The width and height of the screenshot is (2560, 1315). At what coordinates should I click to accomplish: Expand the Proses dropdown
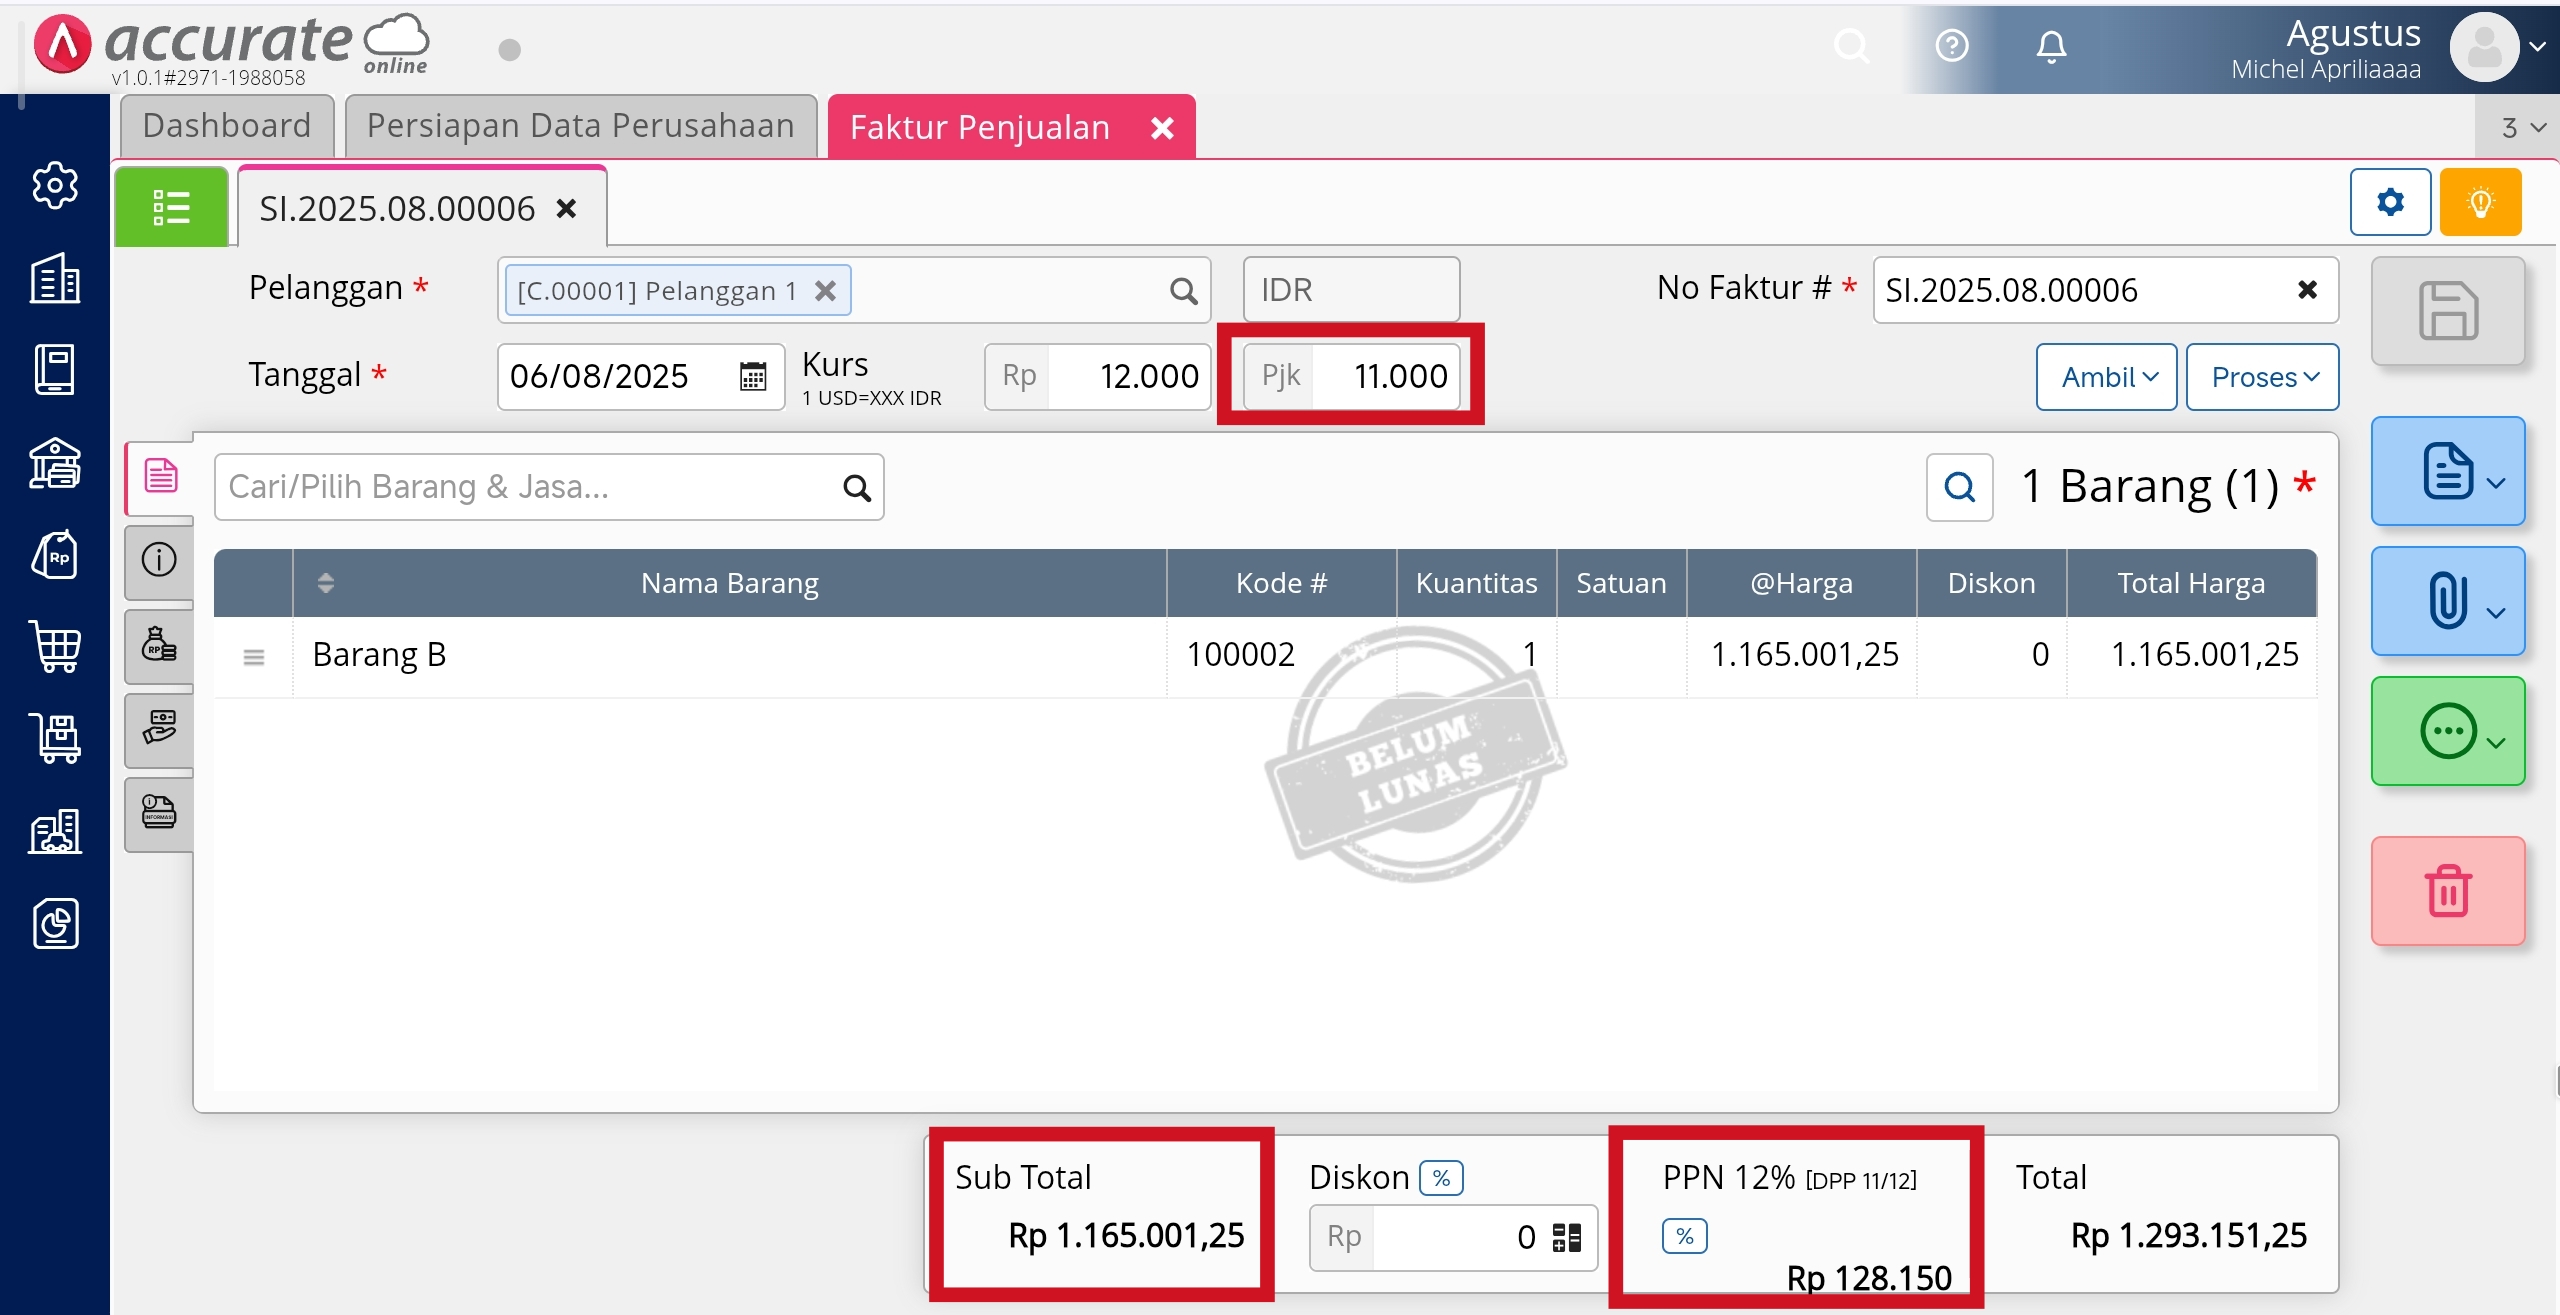(x=2262, y=377)
